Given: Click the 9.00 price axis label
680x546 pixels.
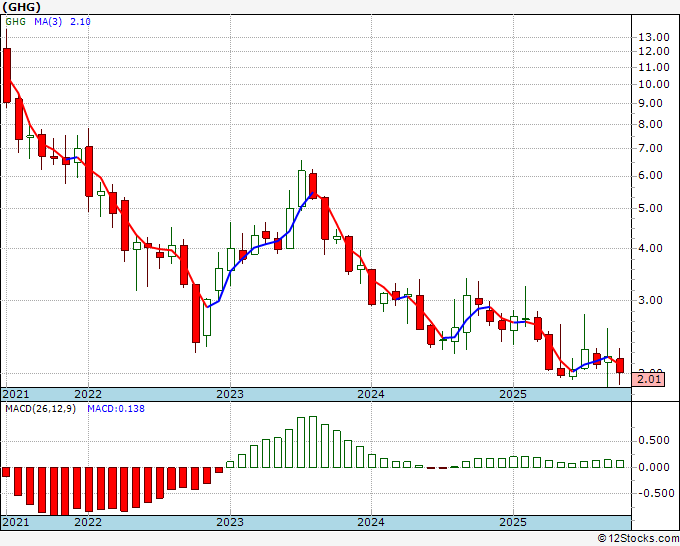Looking at the screenshot, I should click(x=651, y=103).
